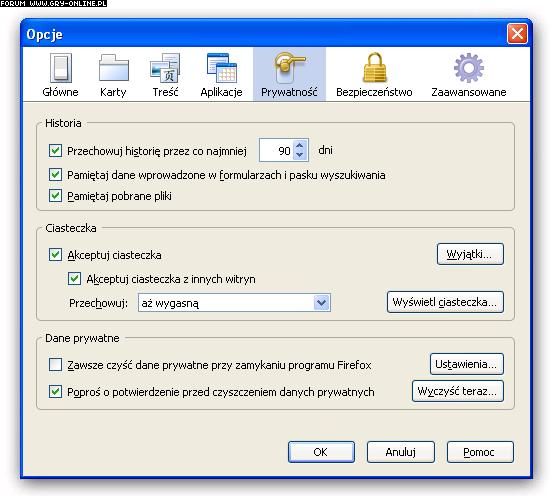Confirm the options with OK
The width and height of the screenshot is (553, 496).
click(x=321, y=452)
